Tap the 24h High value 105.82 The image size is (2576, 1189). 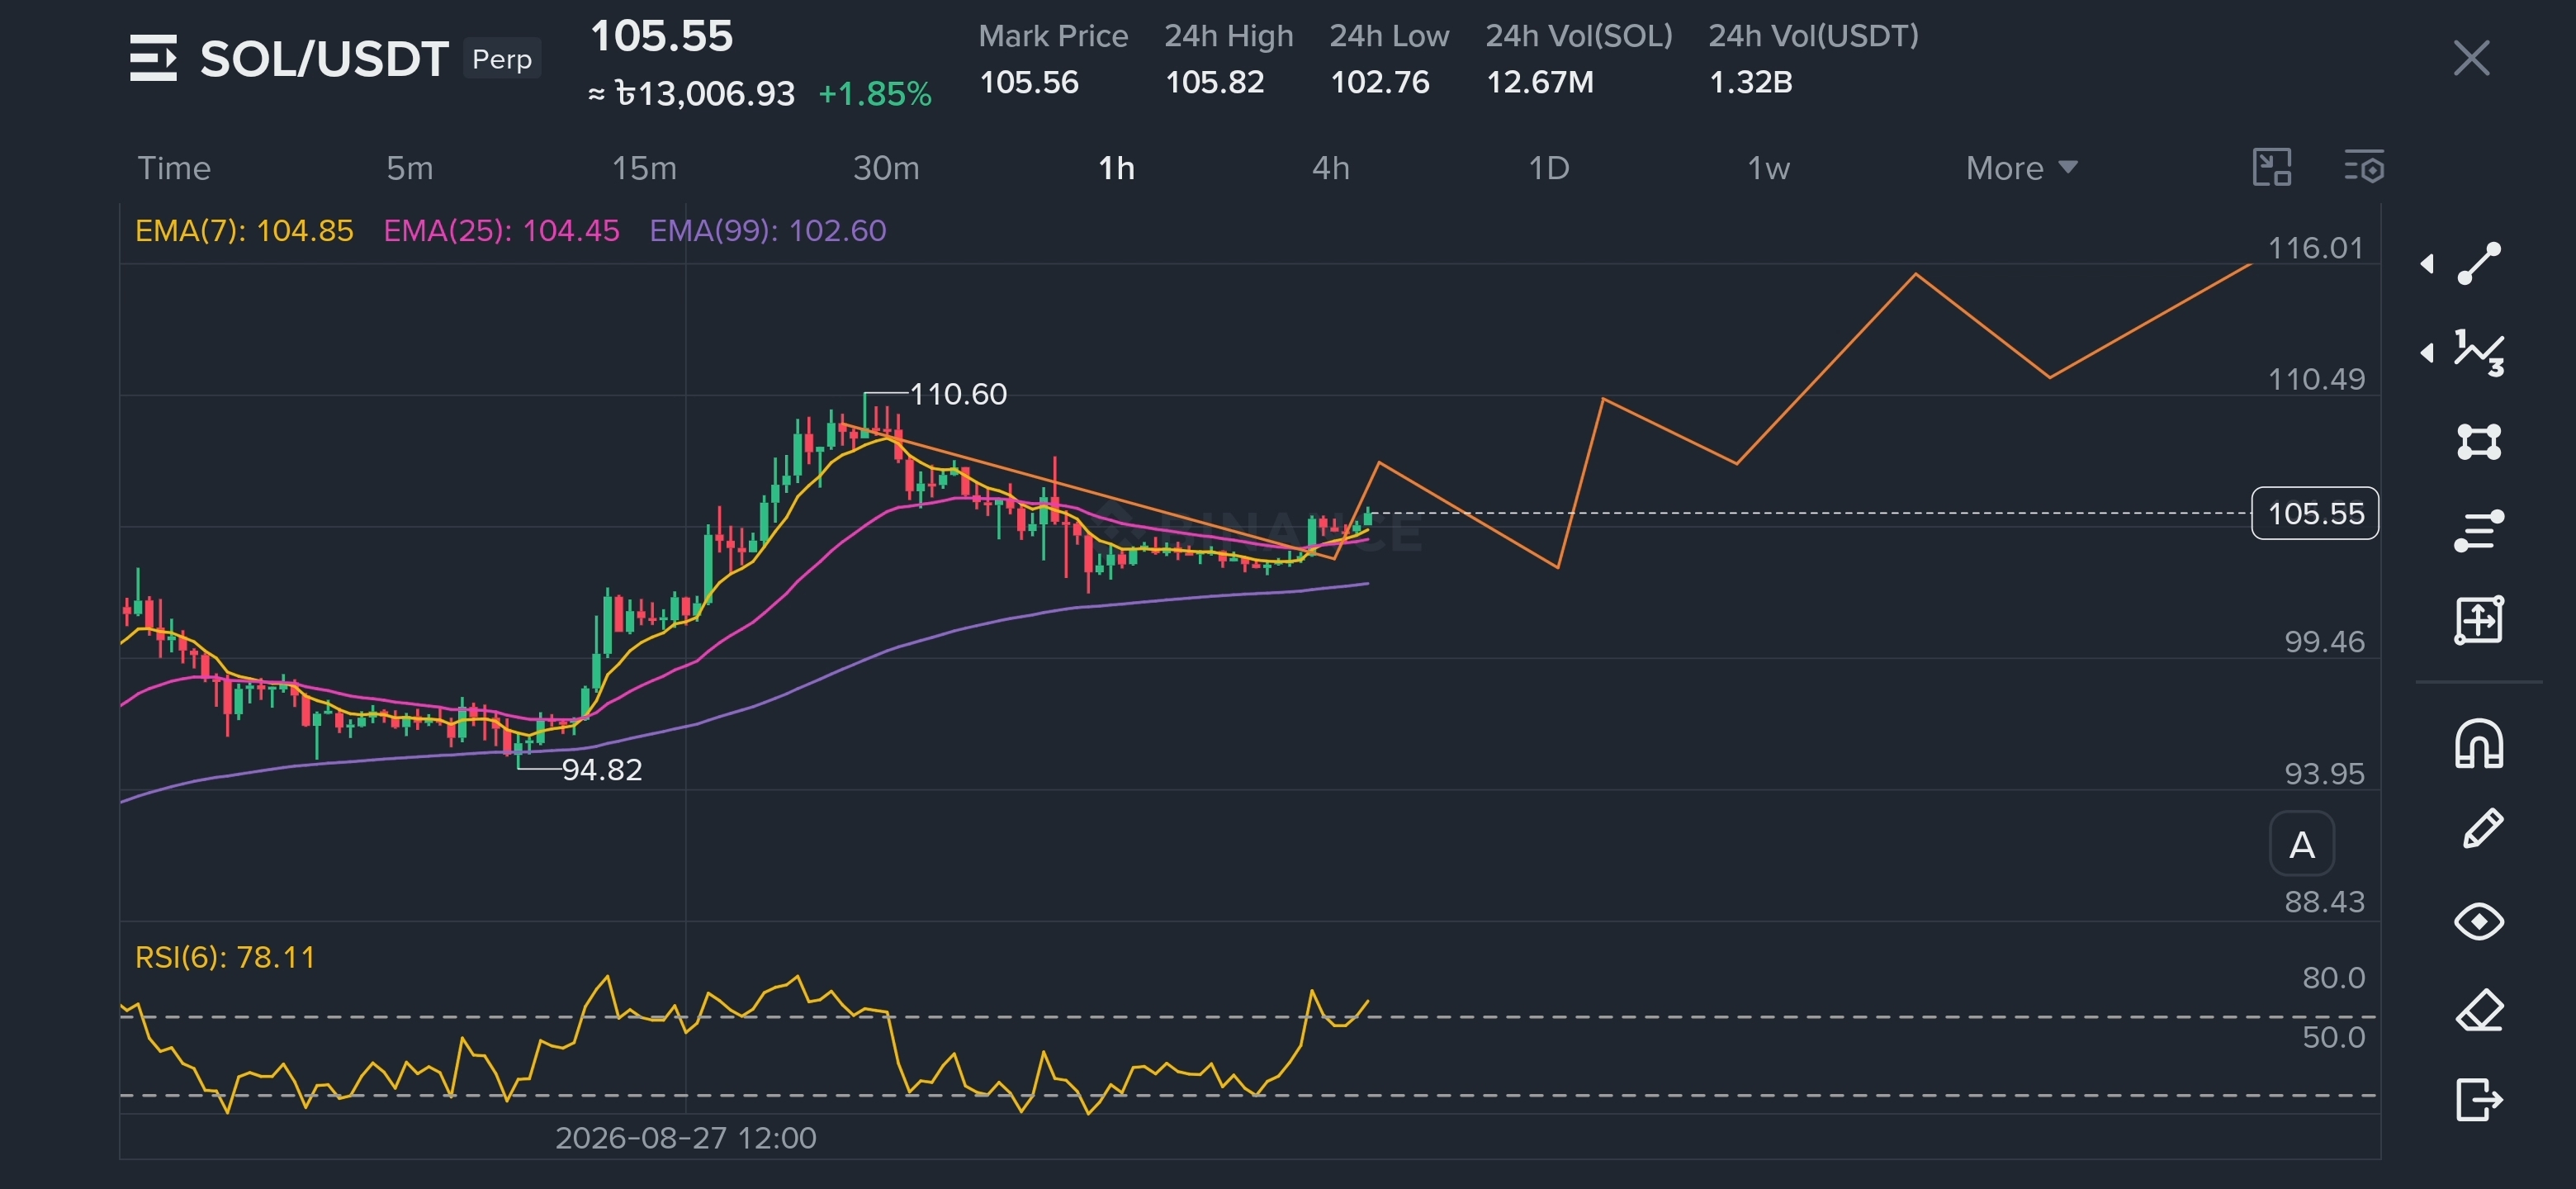click(1215, 82)
